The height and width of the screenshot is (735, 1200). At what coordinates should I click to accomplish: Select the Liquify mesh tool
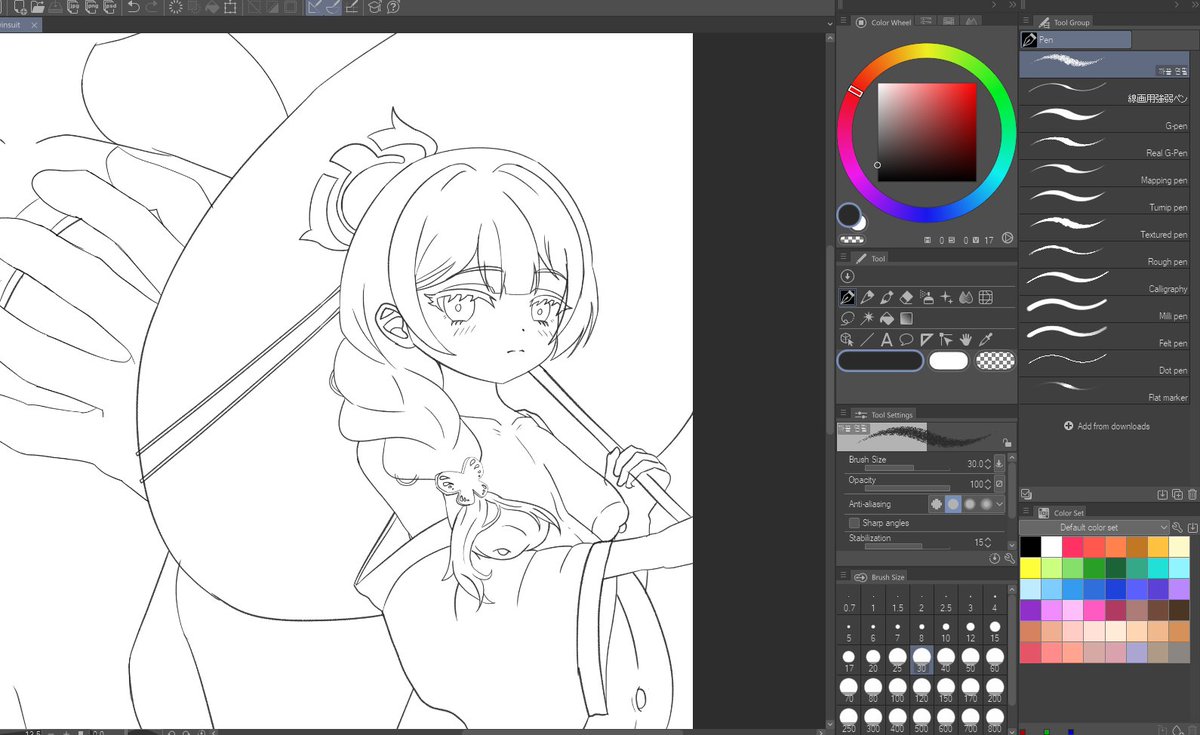985,297
